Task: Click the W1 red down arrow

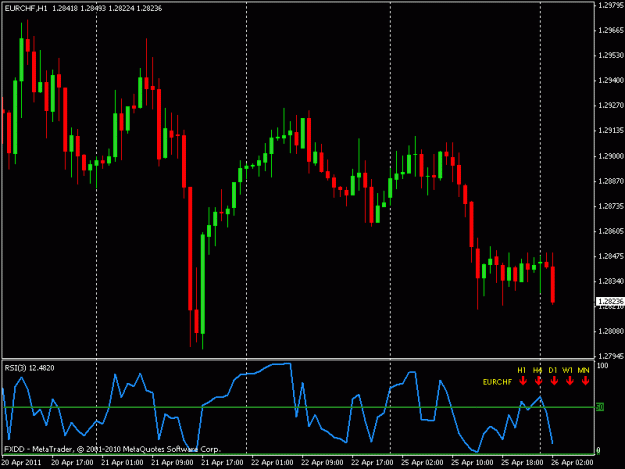Action: click(570, 381)
